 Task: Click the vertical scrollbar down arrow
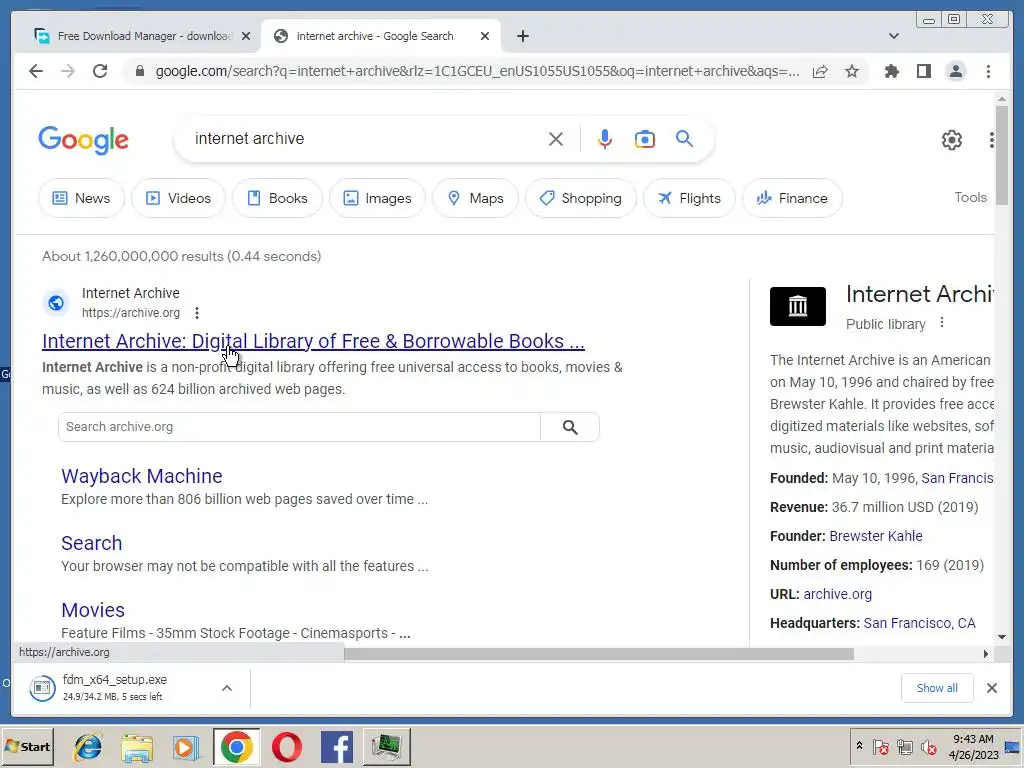click(x=1002, y=637)
